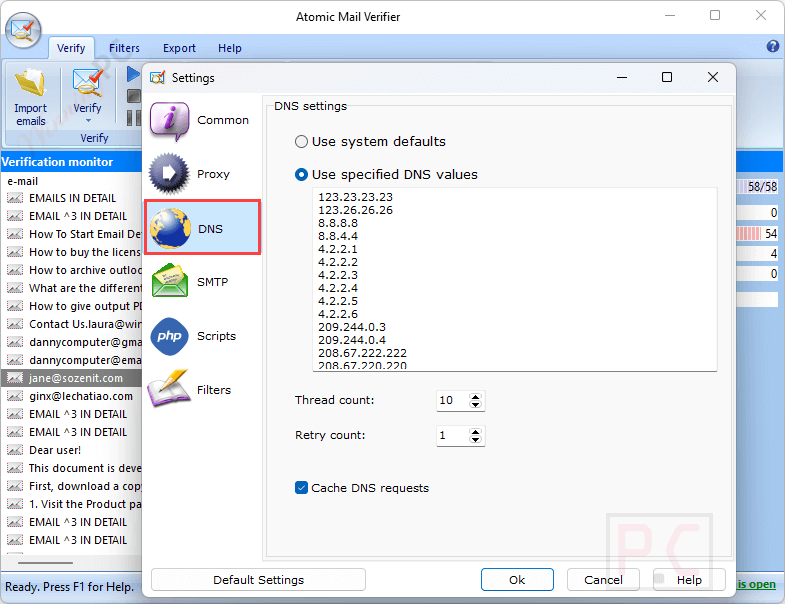Screen dimensions: 785x604
Task: Select the 'What are the different' row
Action: tap(72, 288)
